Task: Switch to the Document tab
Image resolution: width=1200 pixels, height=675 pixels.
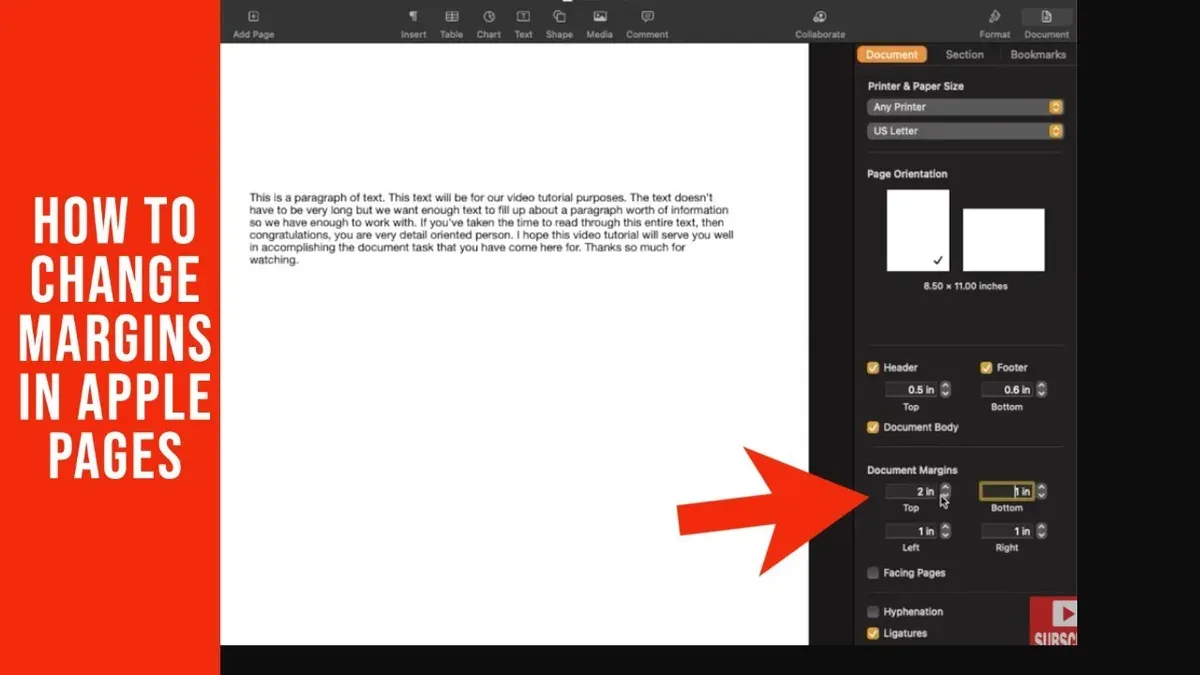Action: pos(892,55)
